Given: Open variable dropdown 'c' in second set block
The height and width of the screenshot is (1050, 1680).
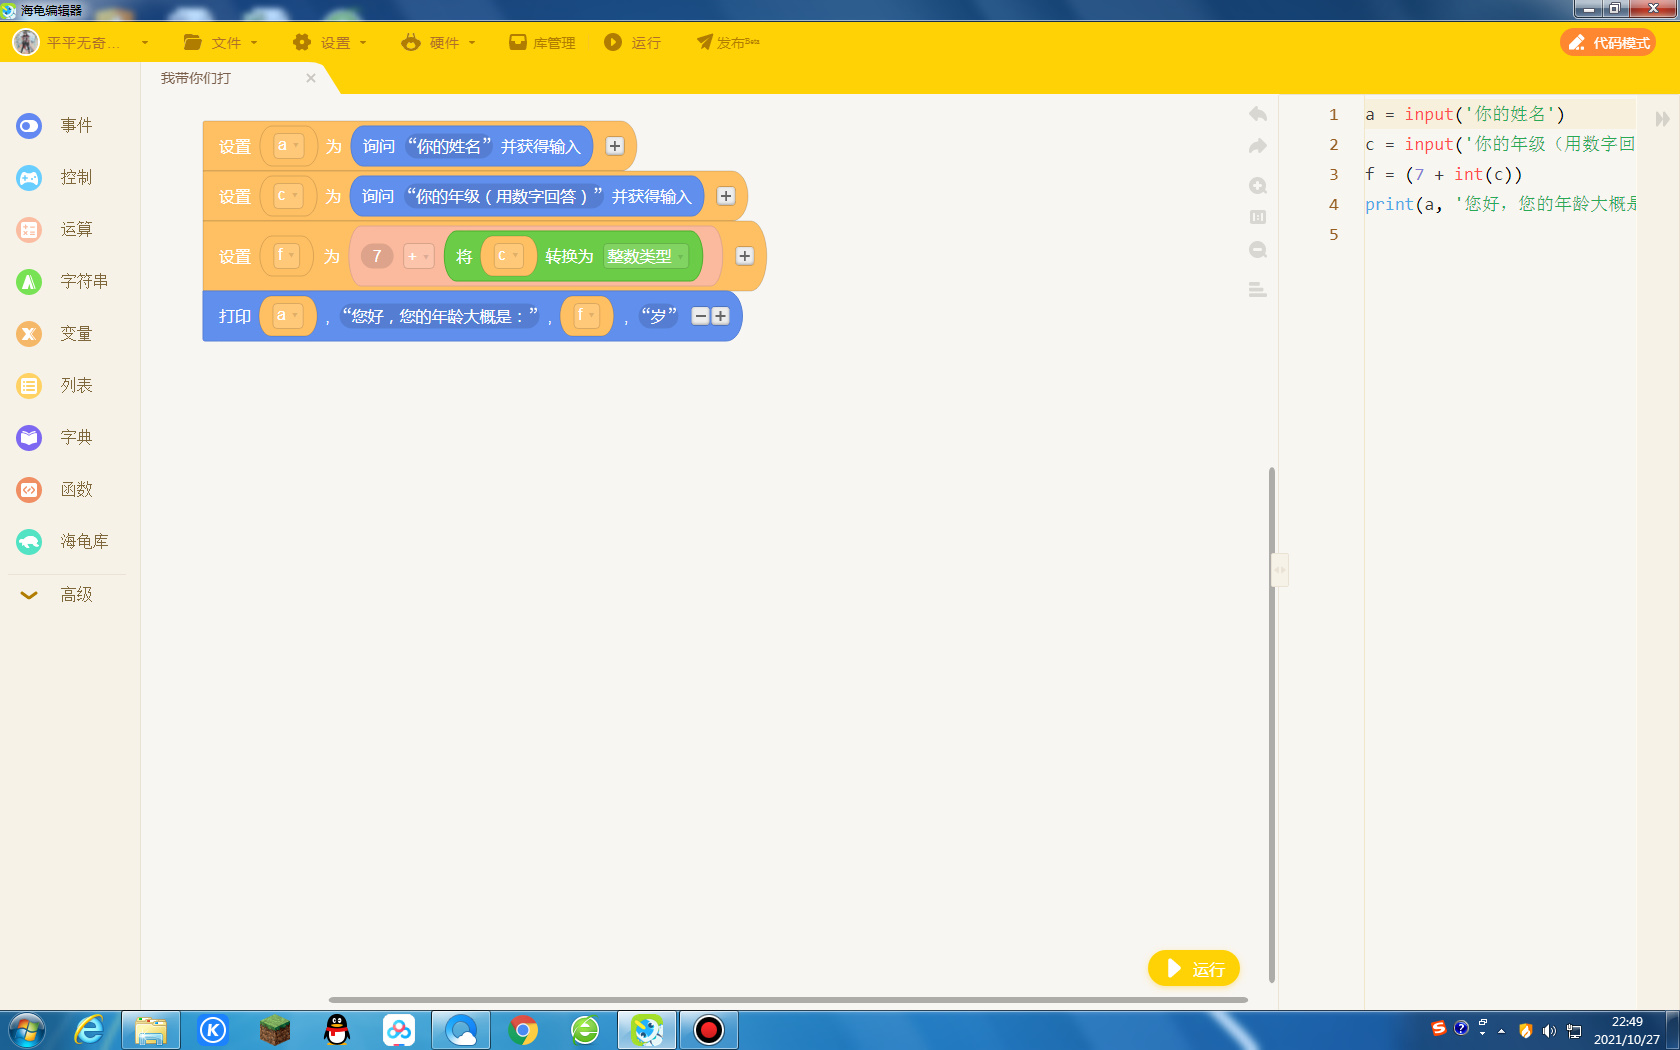Looking at the screenshot, I should pos(288,196).
